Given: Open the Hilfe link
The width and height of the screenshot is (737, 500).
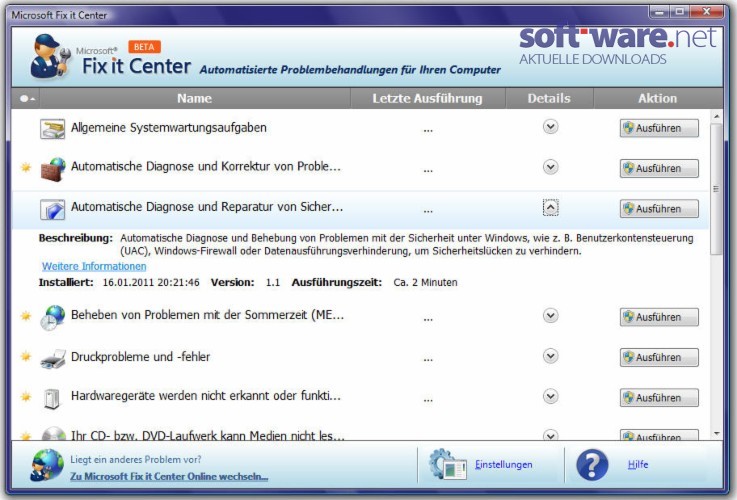Looking at the screenshot, I should (638, 465).
